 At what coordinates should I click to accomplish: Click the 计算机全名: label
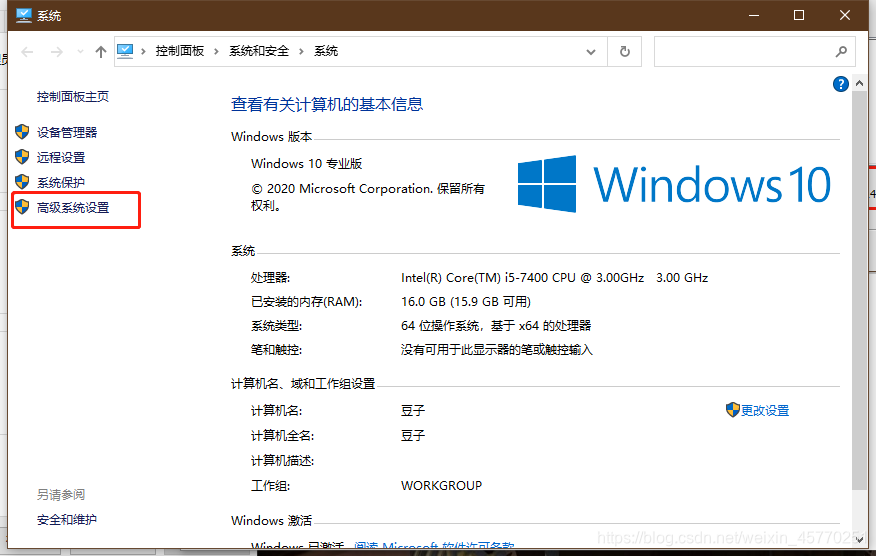pyautogui.click(x=283, y=436)
